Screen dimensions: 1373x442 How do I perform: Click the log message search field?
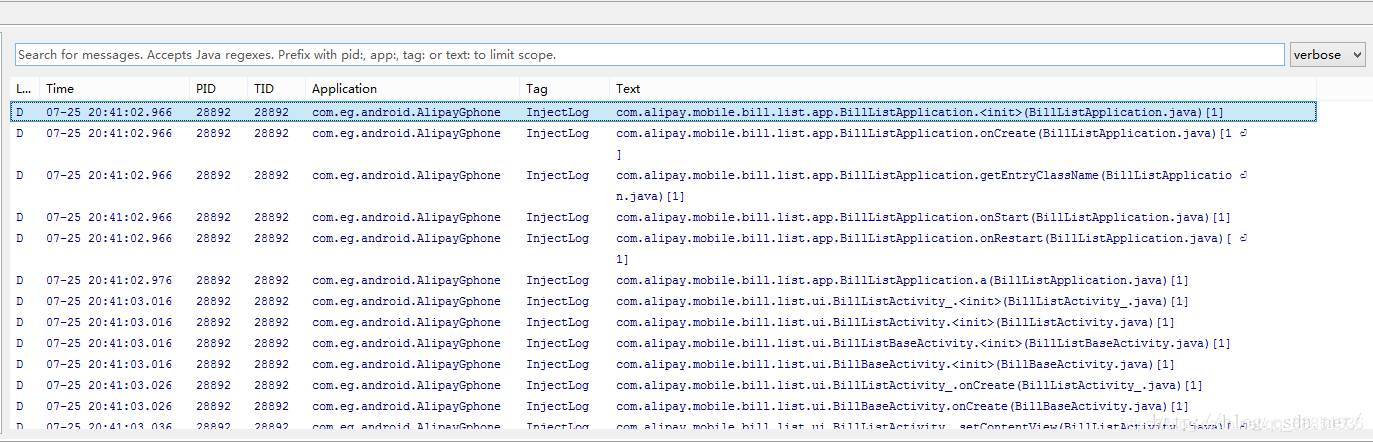point(650,55)
